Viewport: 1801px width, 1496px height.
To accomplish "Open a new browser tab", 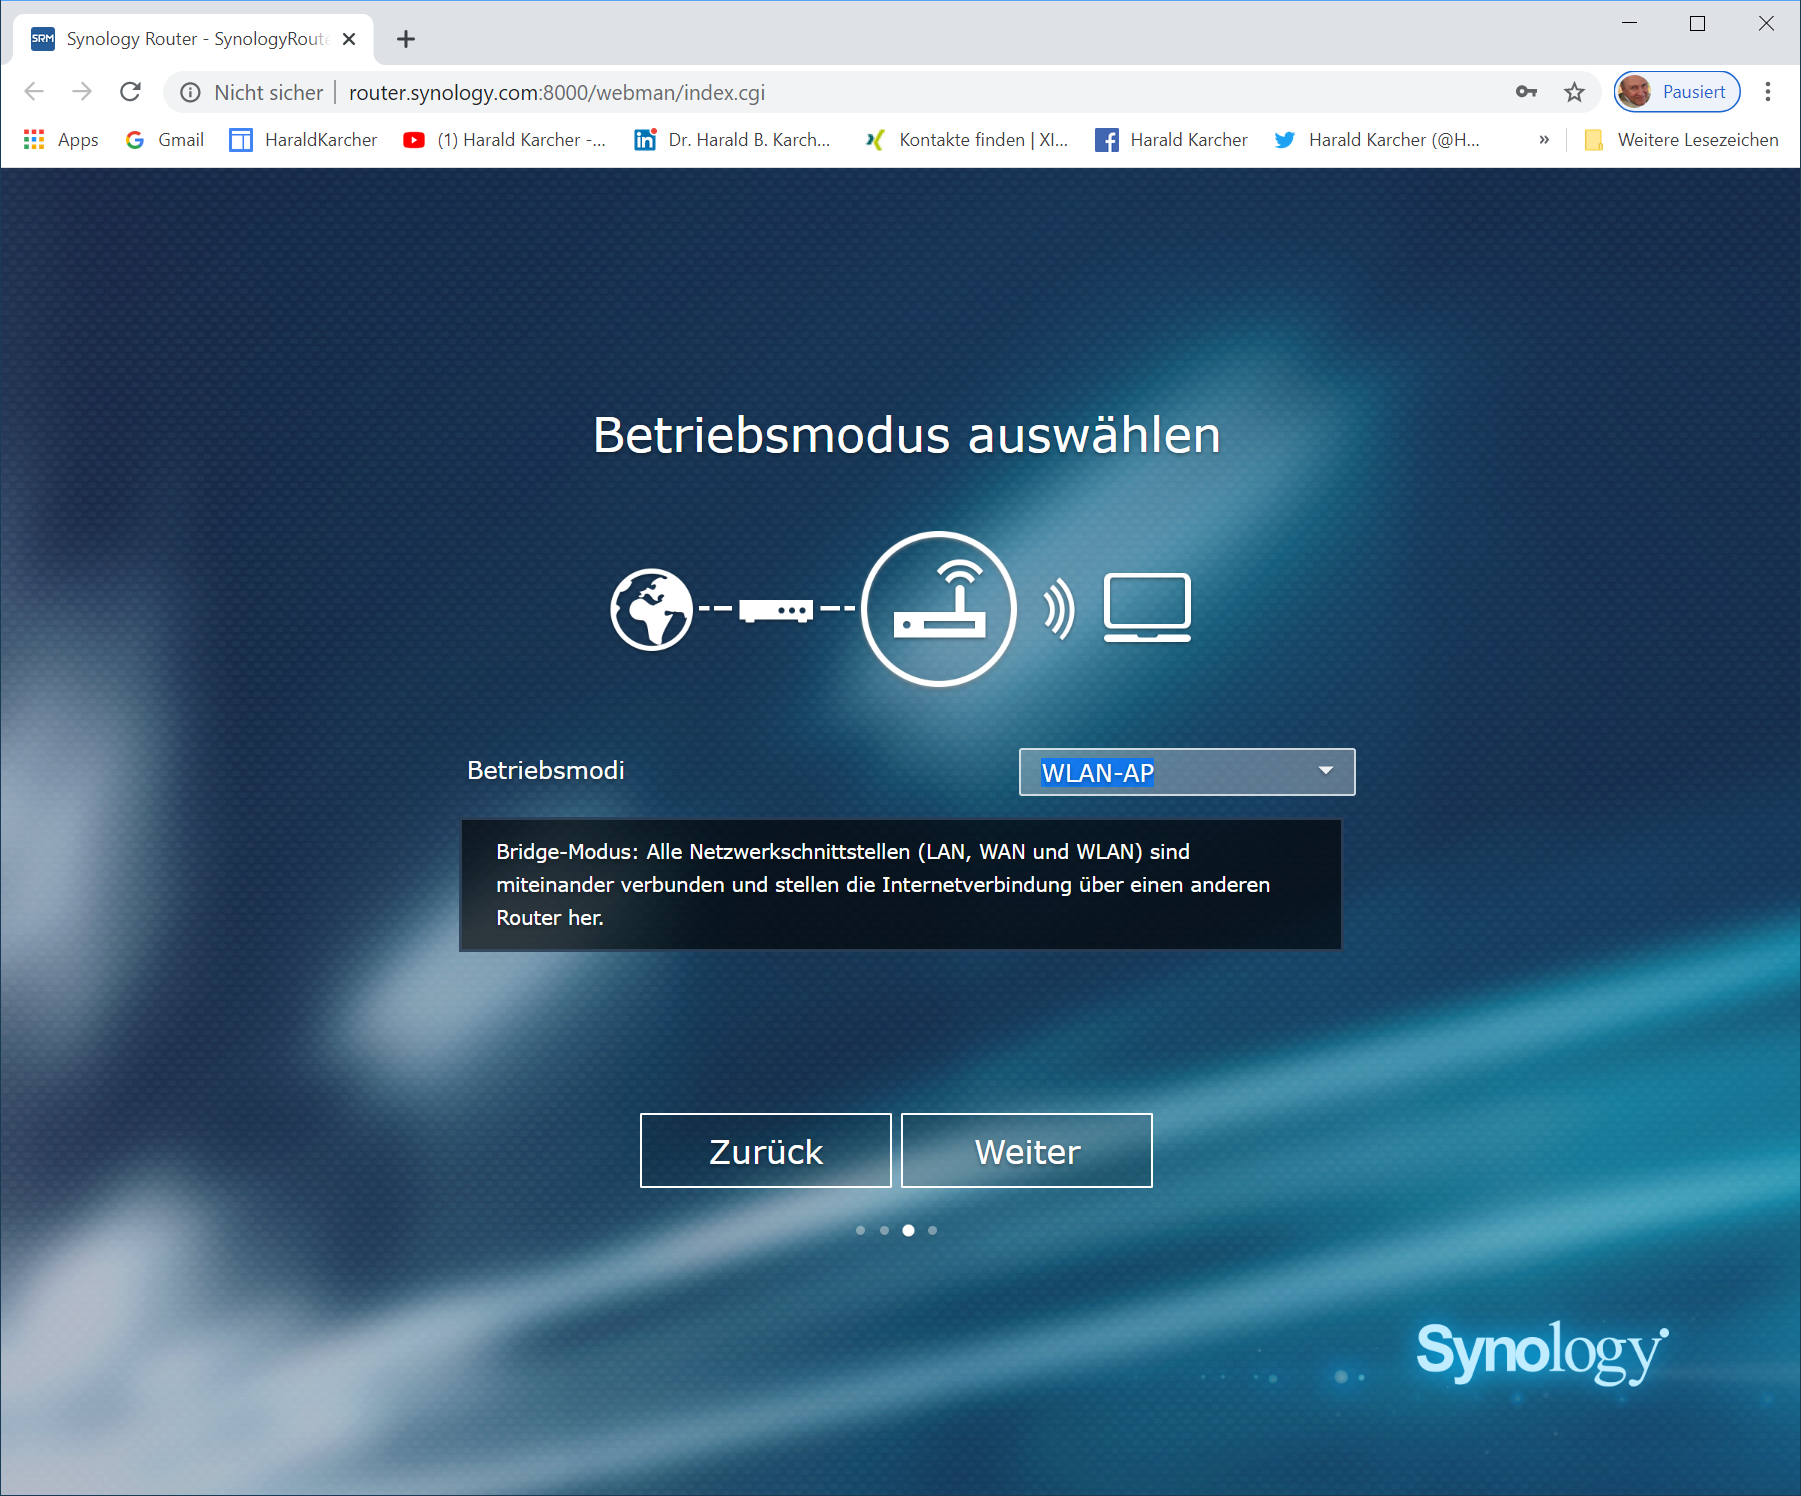I will pos(405,39).
